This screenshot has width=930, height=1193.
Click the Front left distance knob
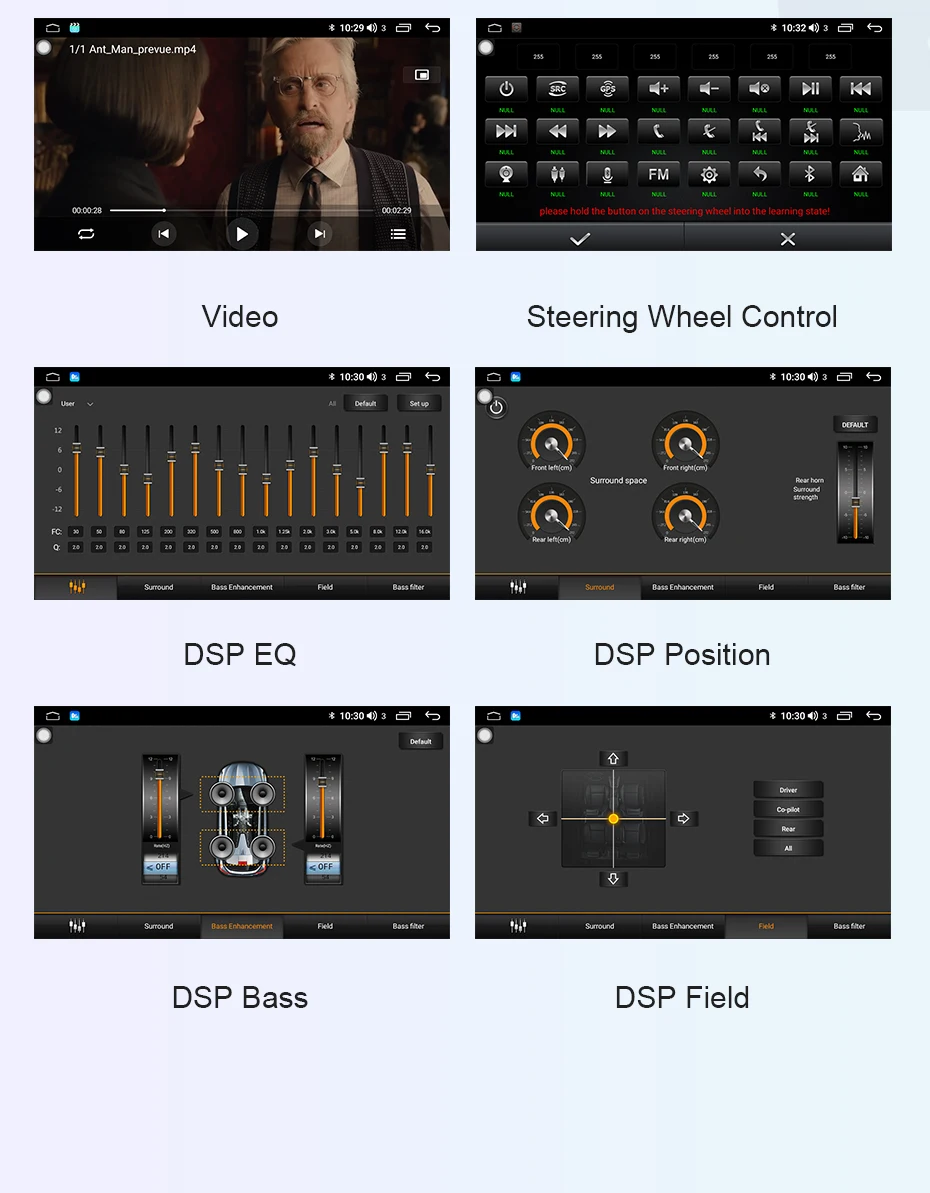click(x=552, y=442)
